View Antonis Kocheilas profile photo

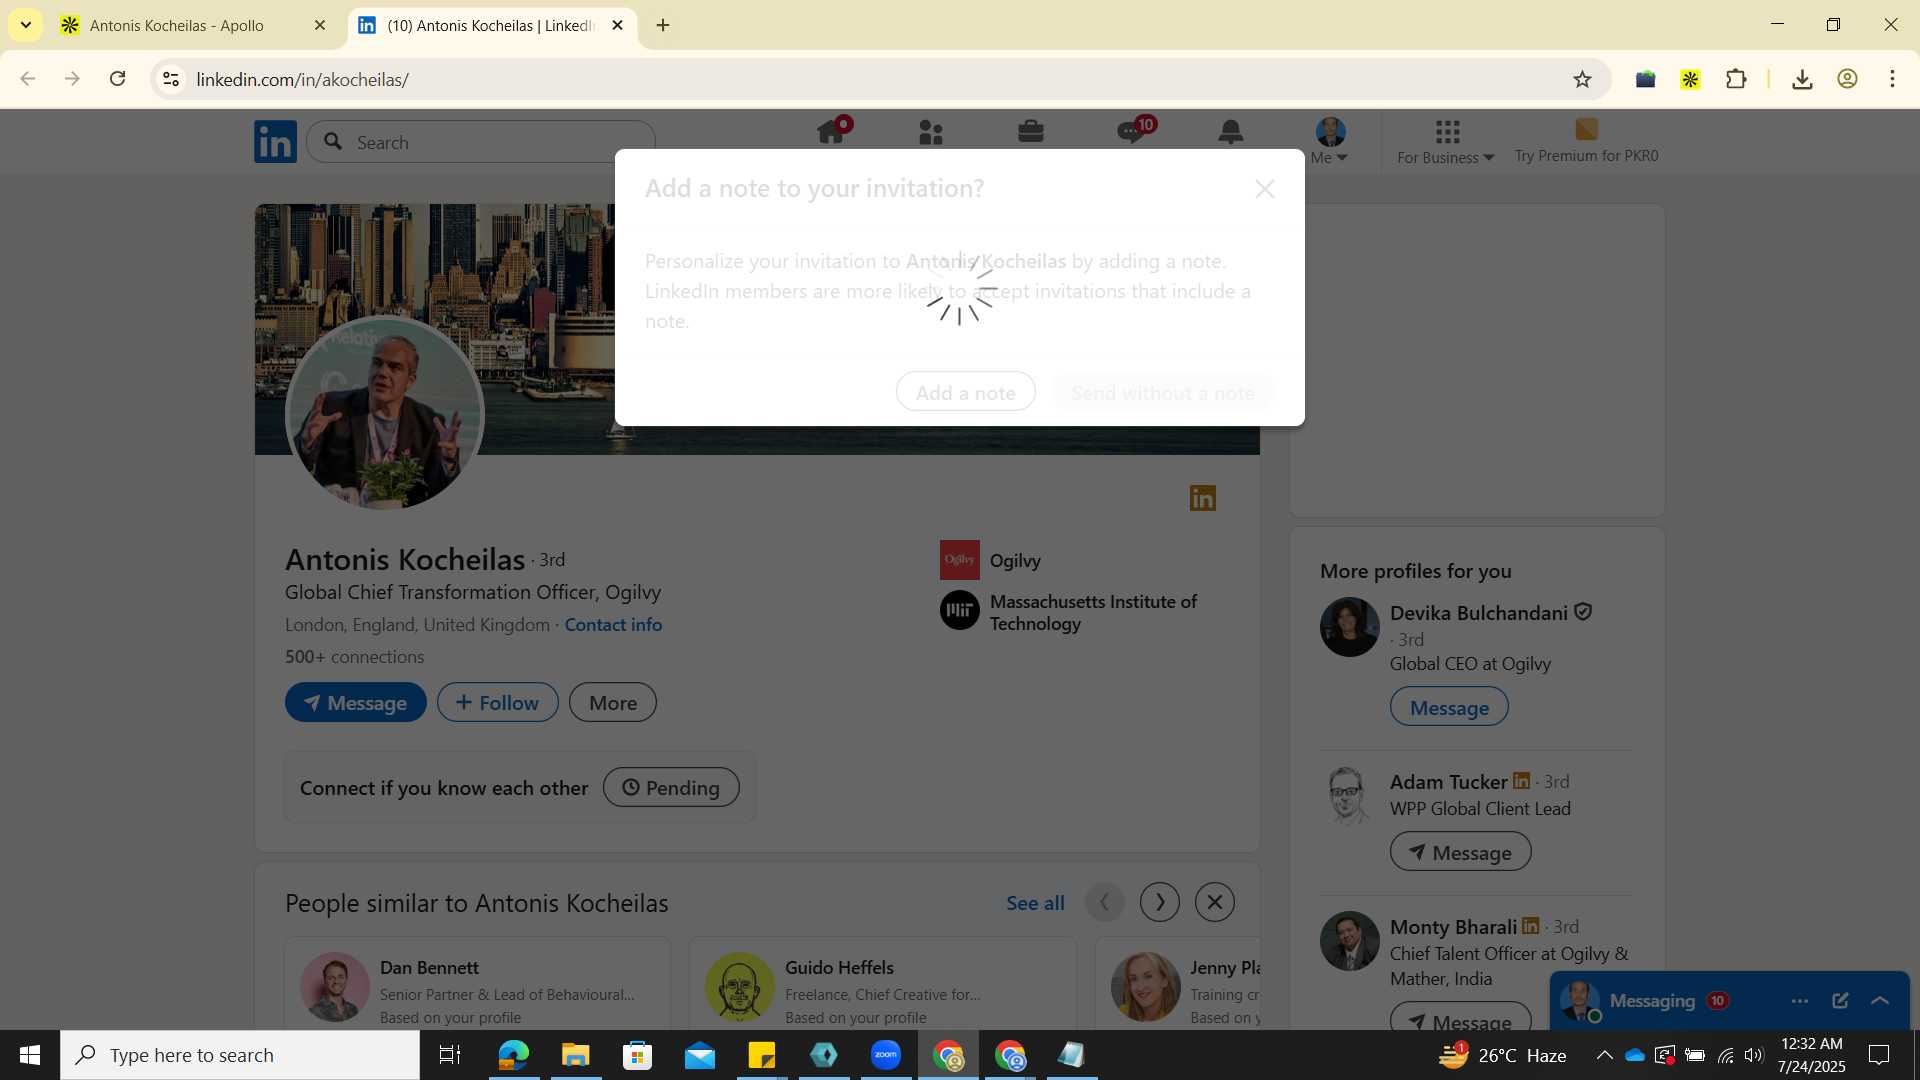(385, 413)
